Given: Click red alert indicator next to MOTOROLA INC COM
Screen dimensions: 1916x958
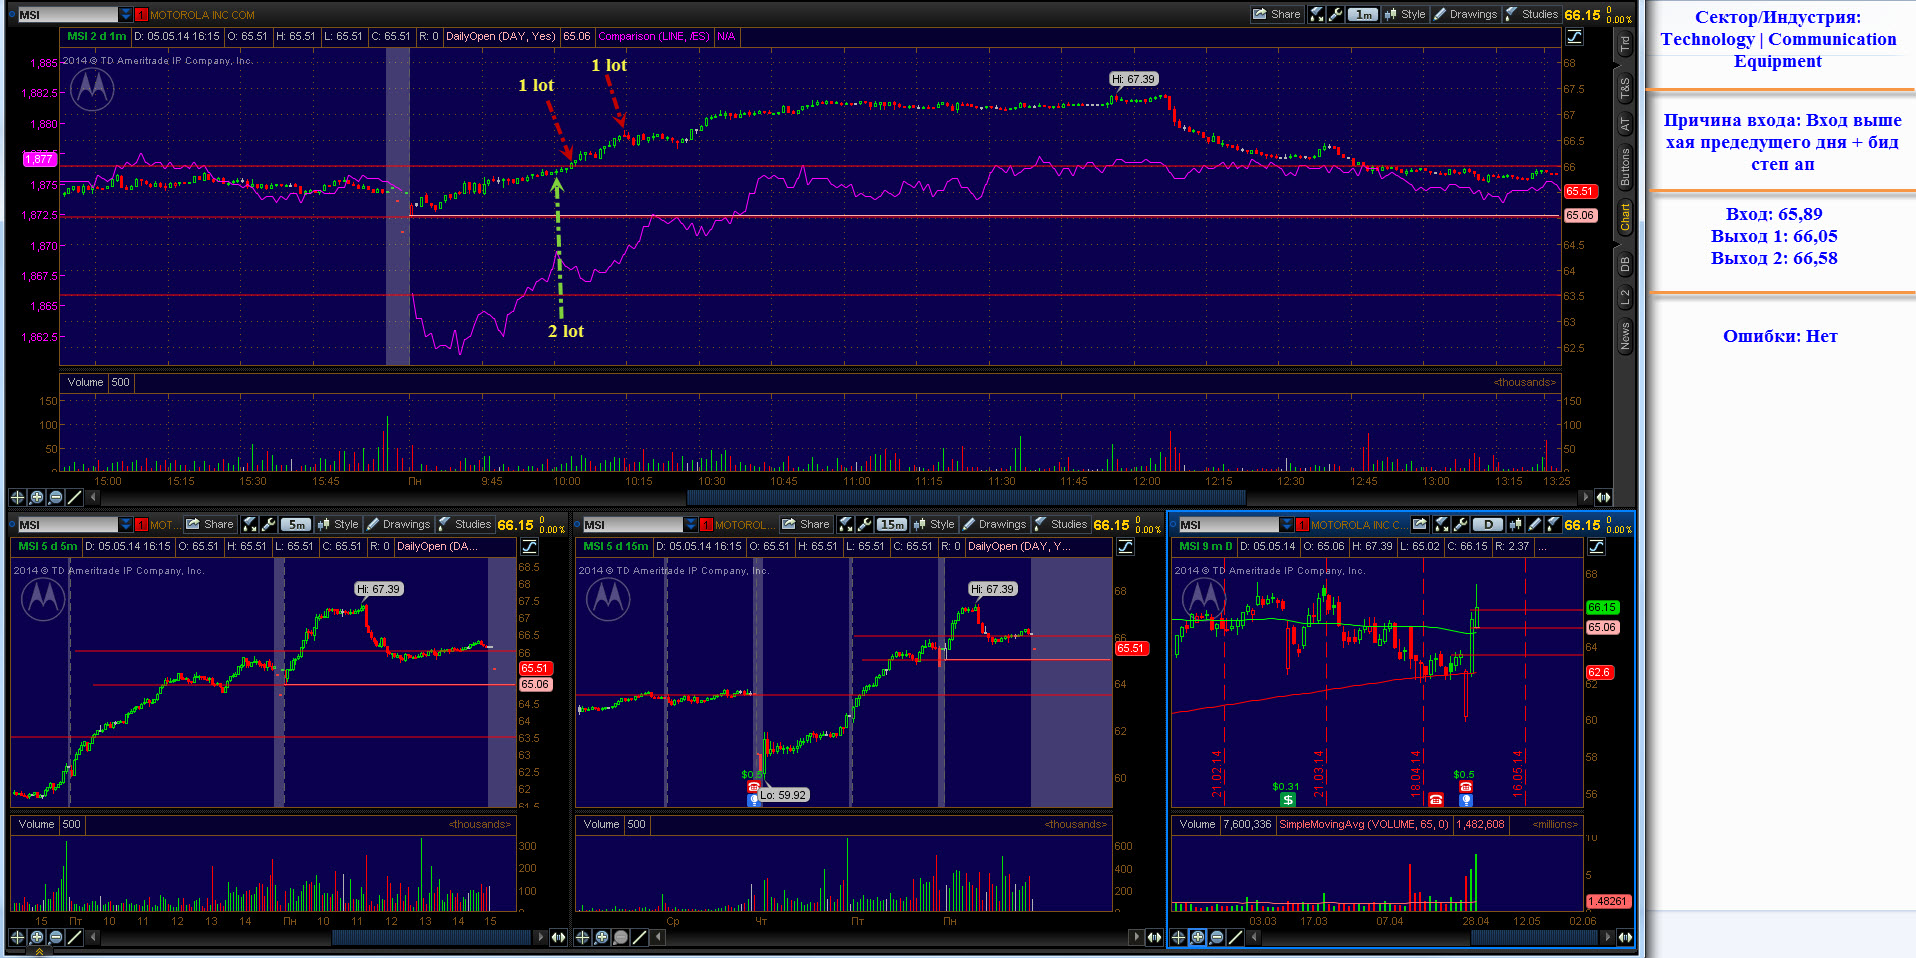Looking at the screenshot, I should pos(141,15).
